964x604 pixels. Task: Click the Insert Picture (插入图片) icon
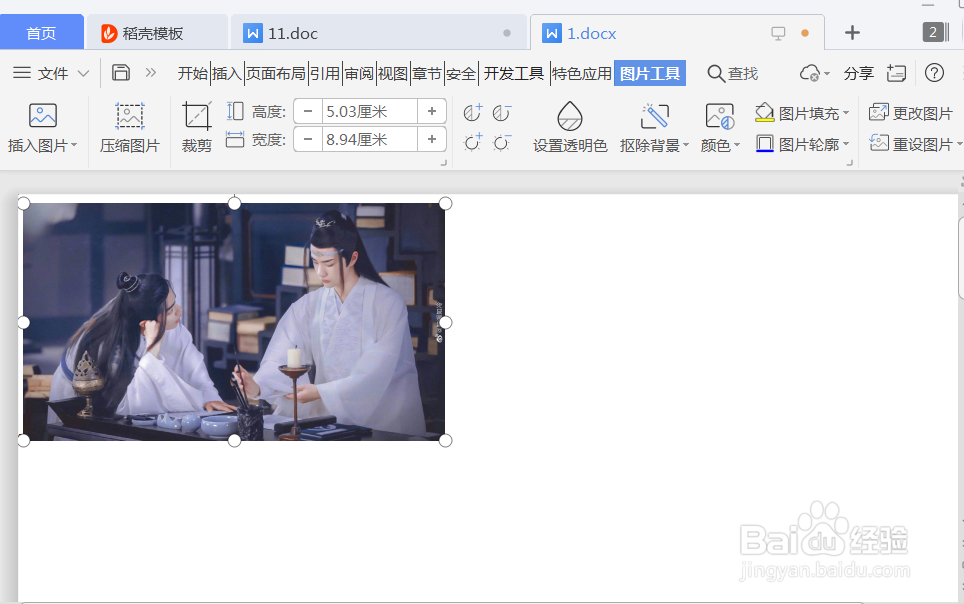pos(42,116)
